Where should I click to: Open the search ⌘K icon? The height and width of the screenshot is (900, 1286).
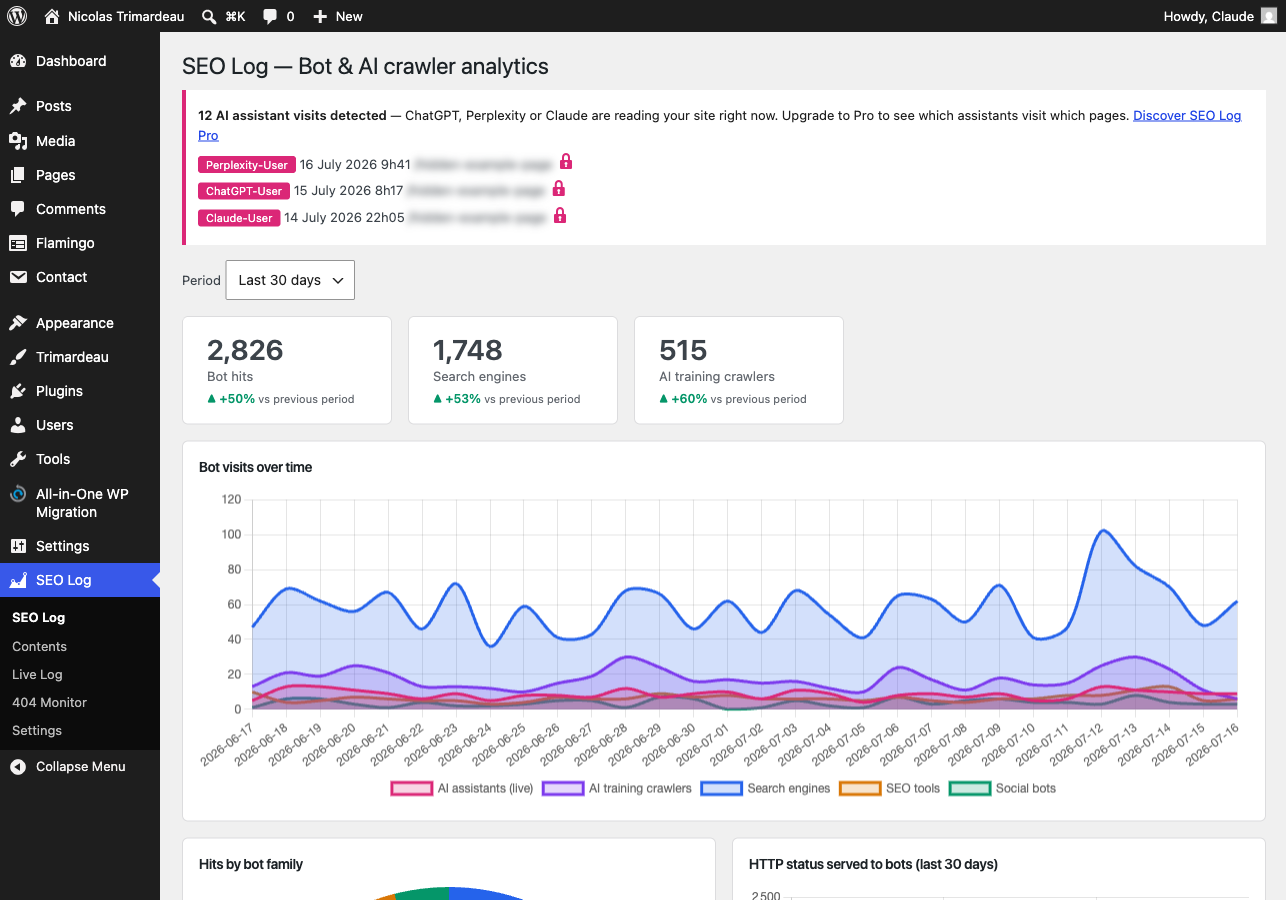[x=208, y=16]
